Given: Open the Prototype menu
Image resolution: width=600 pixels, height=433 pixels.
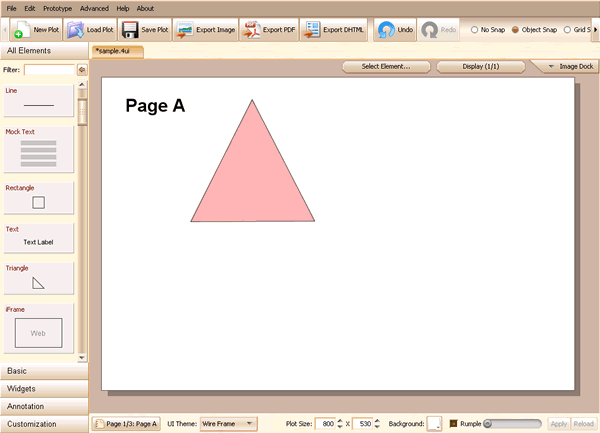Looking at the screenshot, I should [57, 8].
